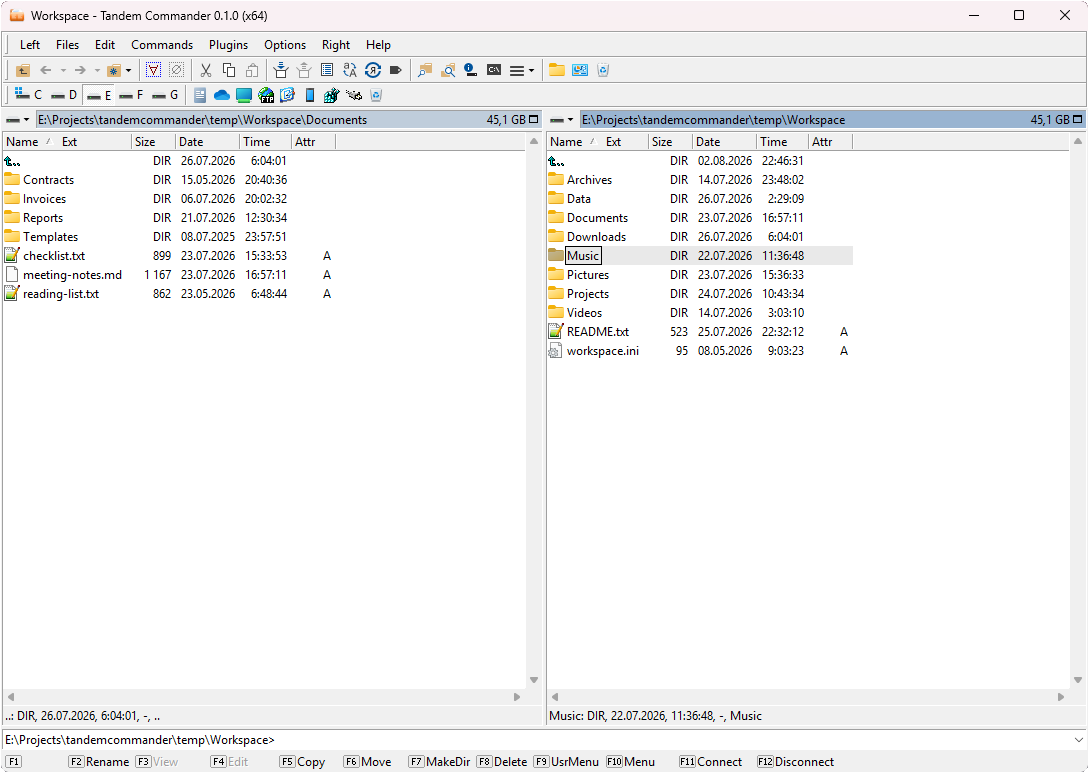Click the Copy to clipboard icon
This screenshot has width=1089, height=773.
pyautogui.click(x=228, y=70)
